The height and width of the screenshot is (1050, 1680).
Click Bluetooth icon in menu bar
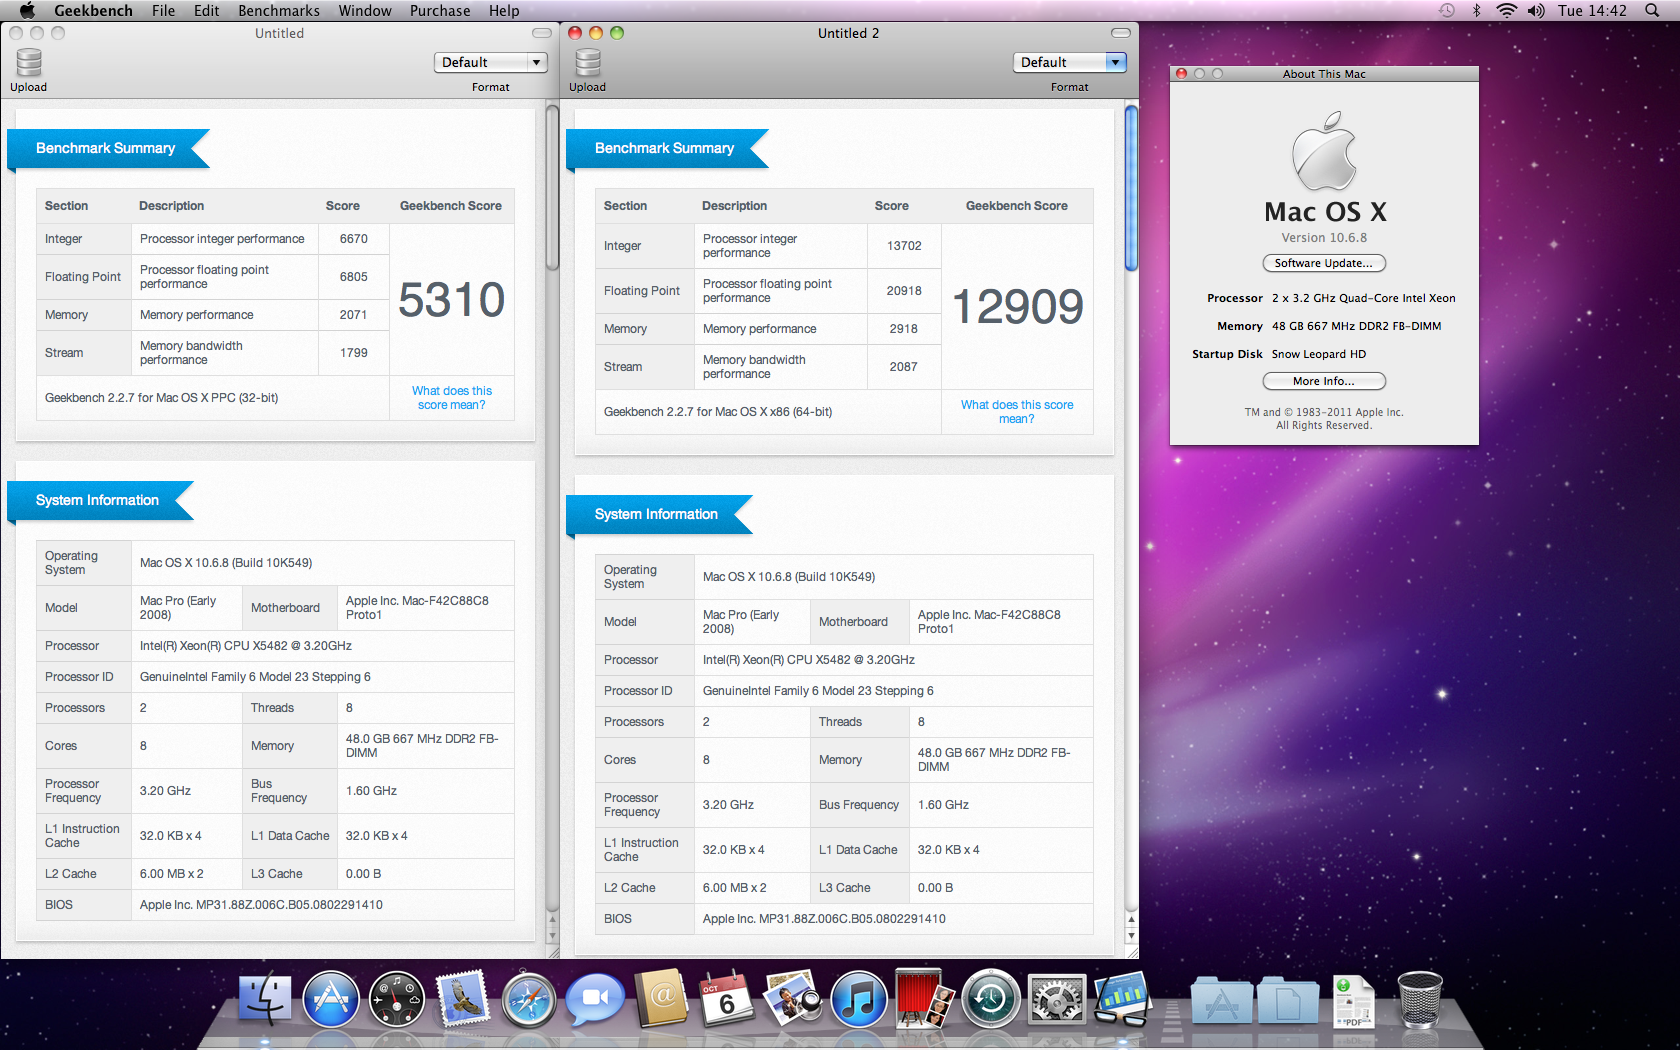coord(1476,10)
